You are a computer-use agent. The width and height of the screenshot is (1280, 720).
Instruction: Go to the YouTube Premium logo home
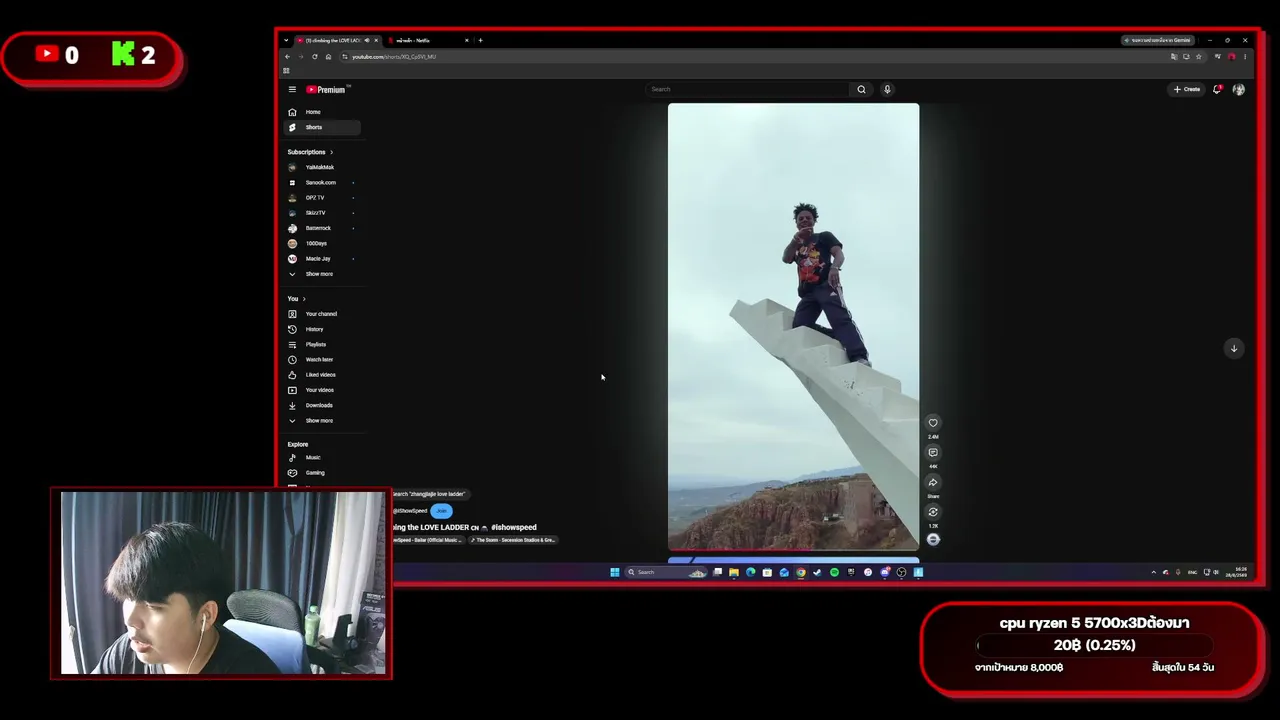326,90
